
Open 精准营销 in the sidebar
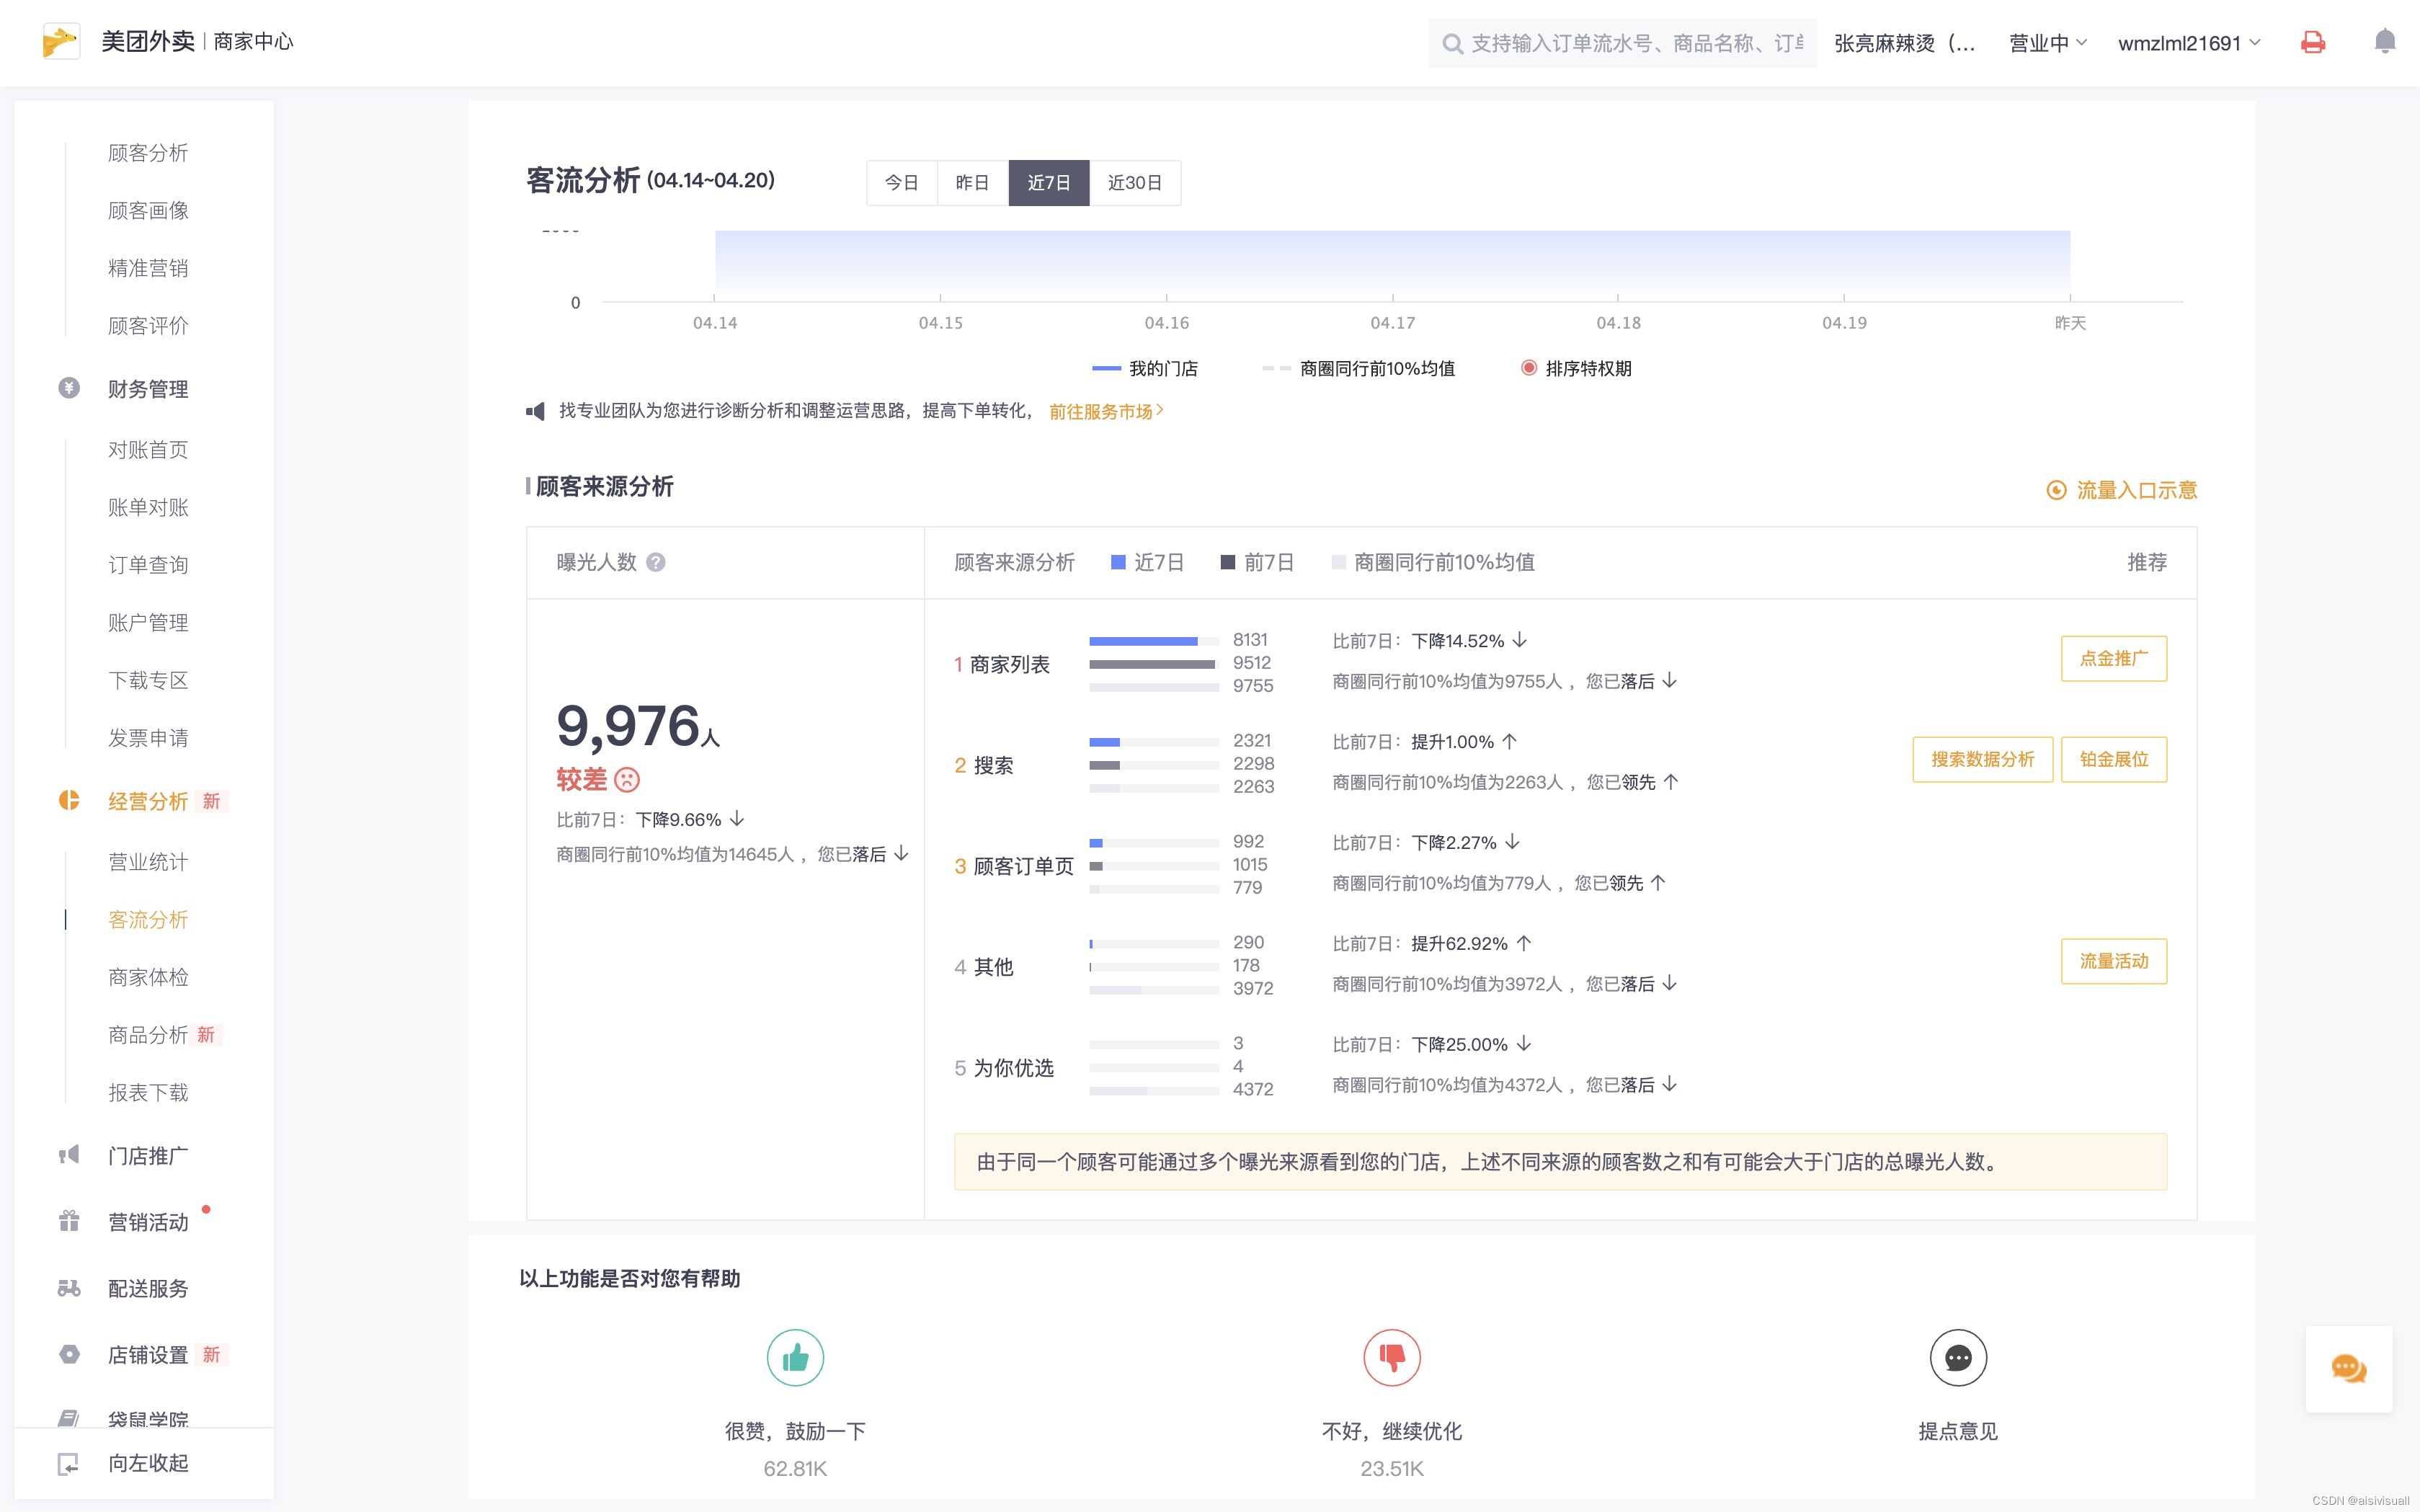pos(148,268)
